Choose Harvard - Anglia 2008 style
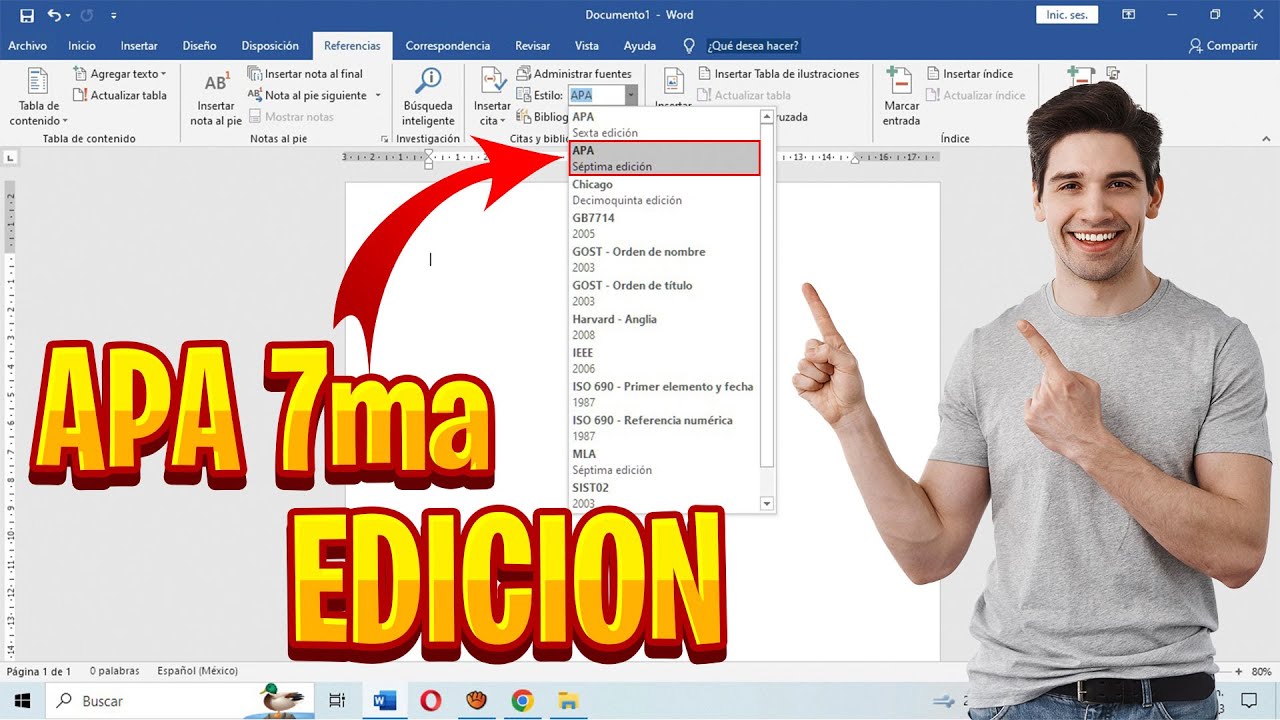This screenshot has height=720, width=1280. [664, 327]
